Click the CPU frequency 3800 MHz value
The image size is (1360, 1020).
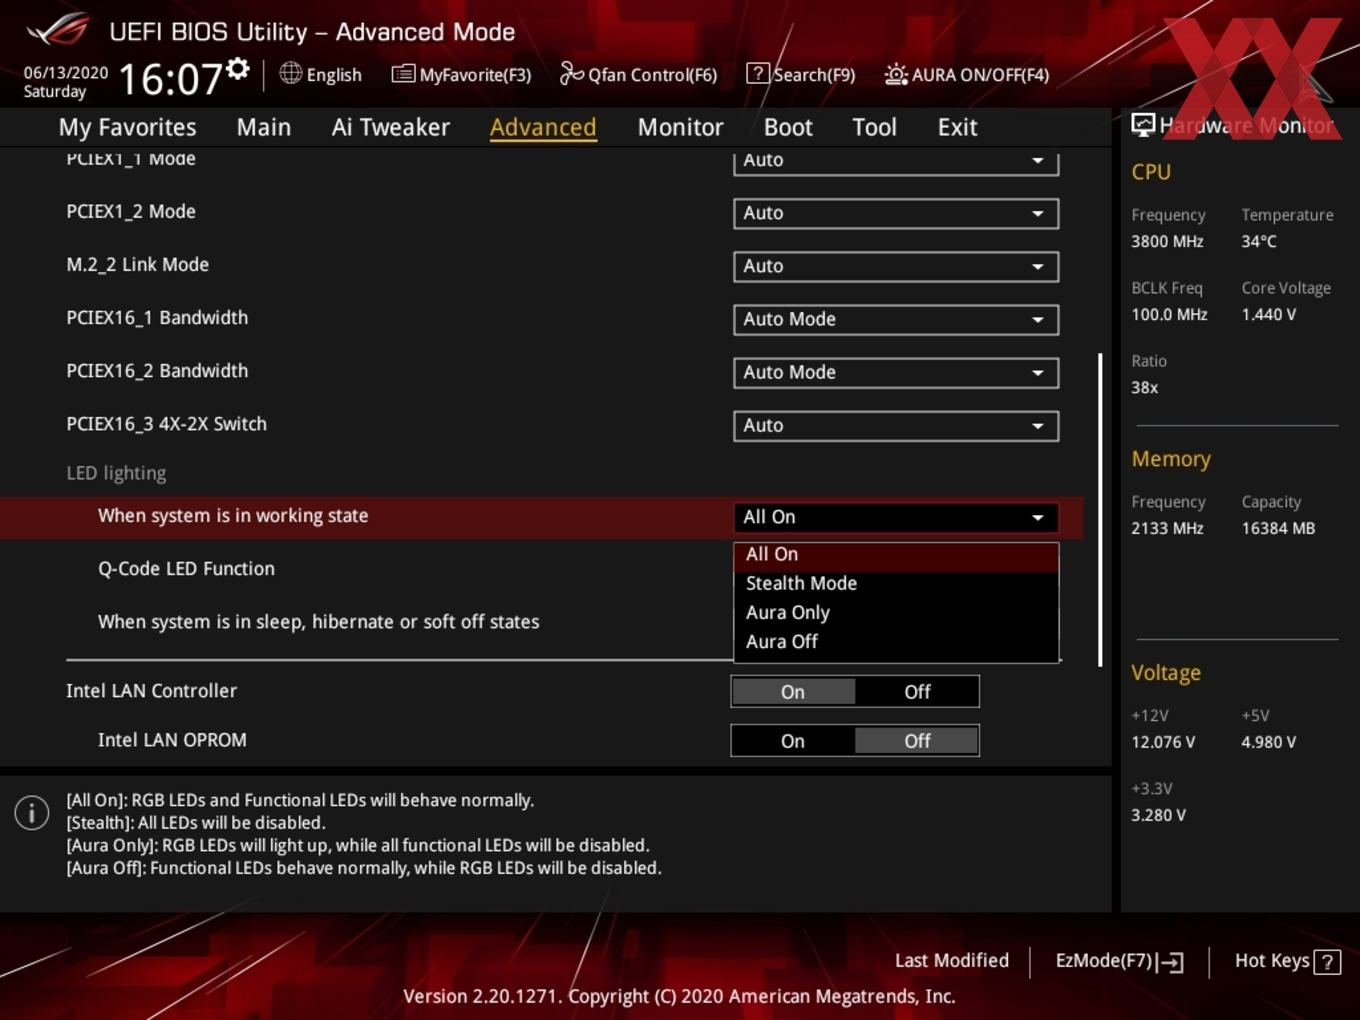click(x=1167, y=241)
